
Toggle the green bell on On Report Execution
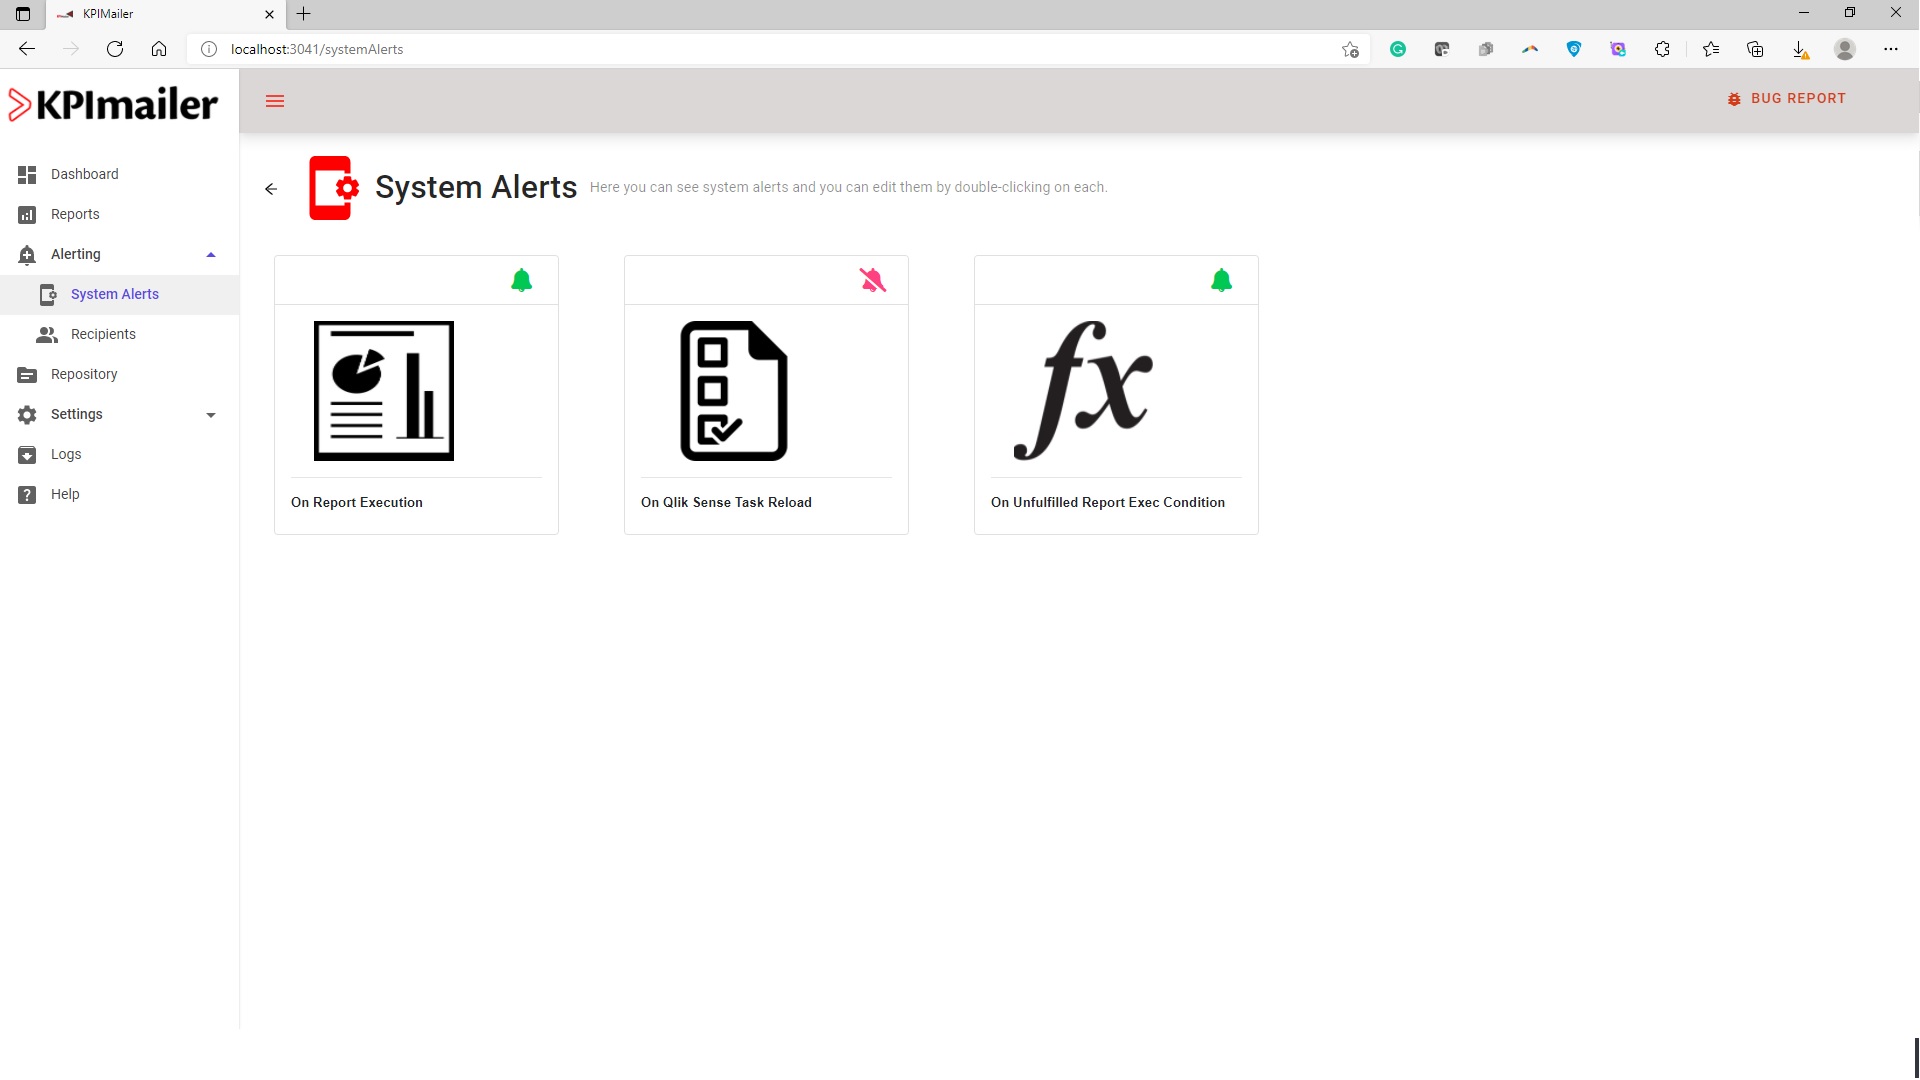pyautogui.click(x=521, y=280)
